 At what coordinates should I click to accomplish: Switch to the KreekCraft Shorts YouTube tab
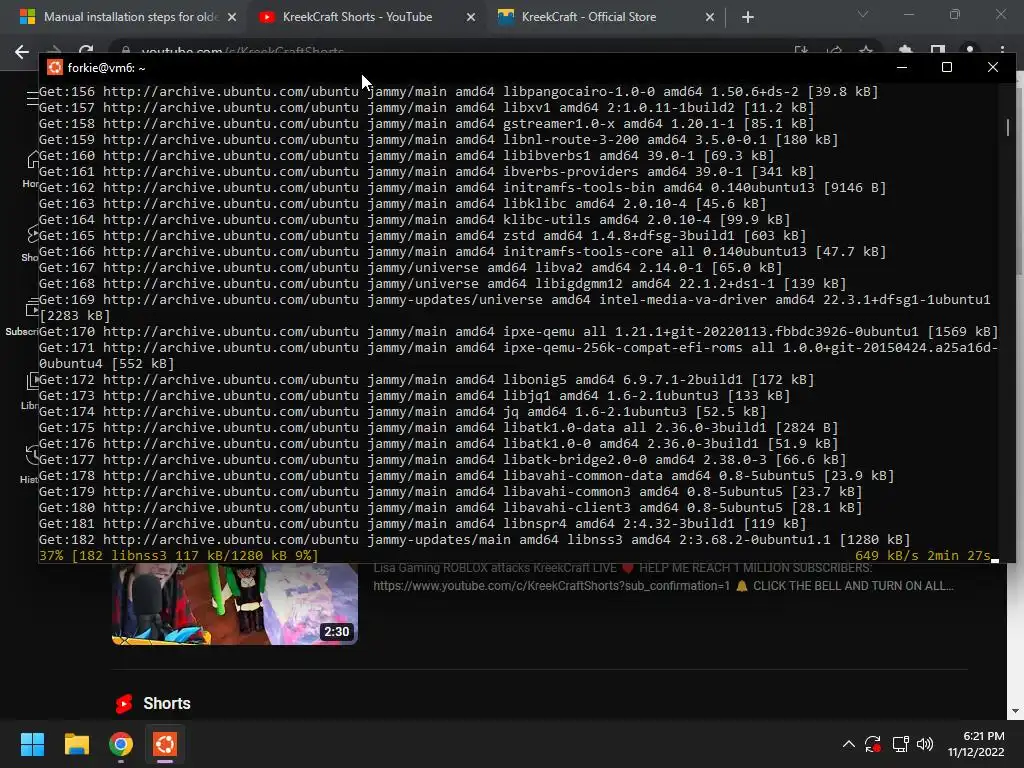357,17
